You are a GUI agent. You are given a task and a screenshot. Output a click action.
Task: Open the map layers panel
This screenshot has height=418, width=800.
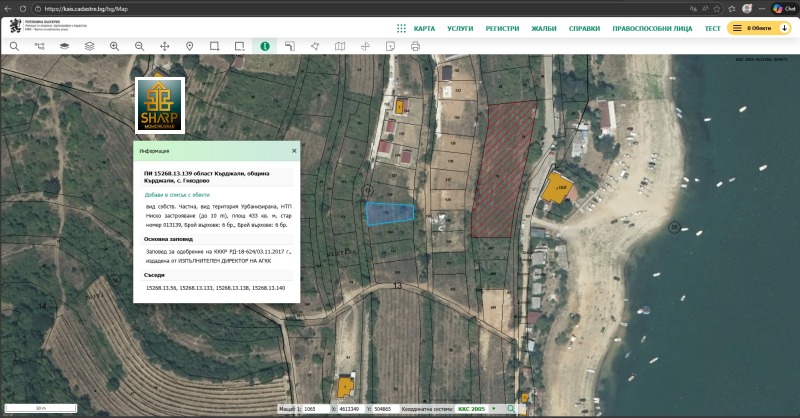coord(64,46)
